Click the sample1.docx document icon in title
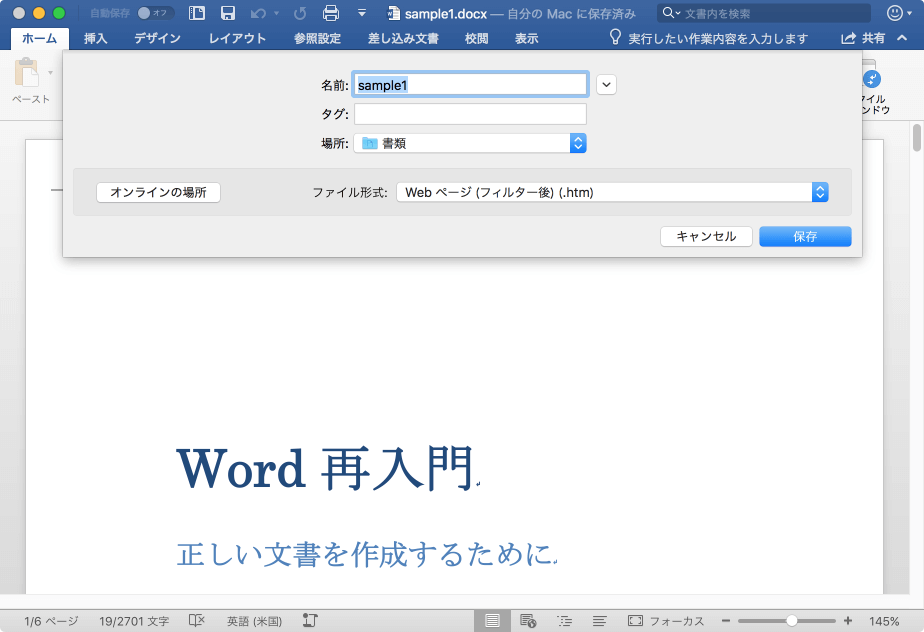Viewport: 924px width, 632px height. coord(393,13)
